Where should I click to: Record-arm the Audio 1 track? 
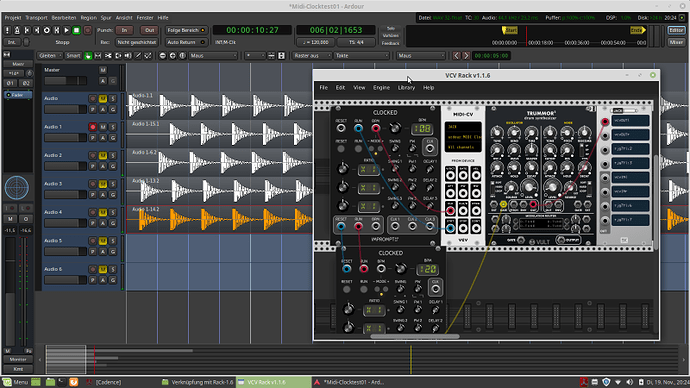[x=92, y=127]
